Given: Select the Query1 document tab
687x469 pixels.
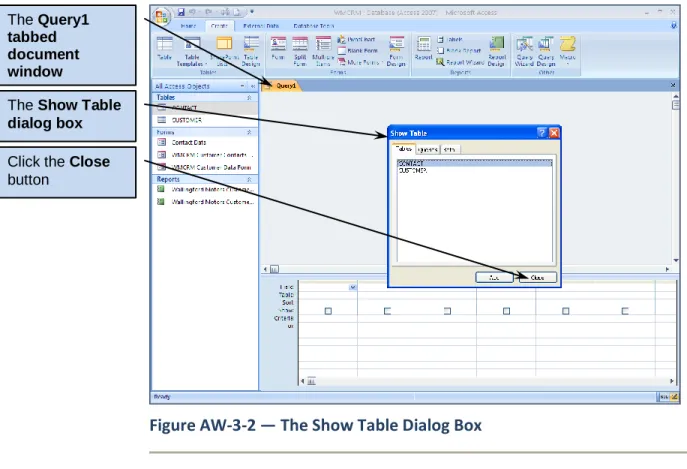Looking at the screenshot, I should tap(281, 85).
